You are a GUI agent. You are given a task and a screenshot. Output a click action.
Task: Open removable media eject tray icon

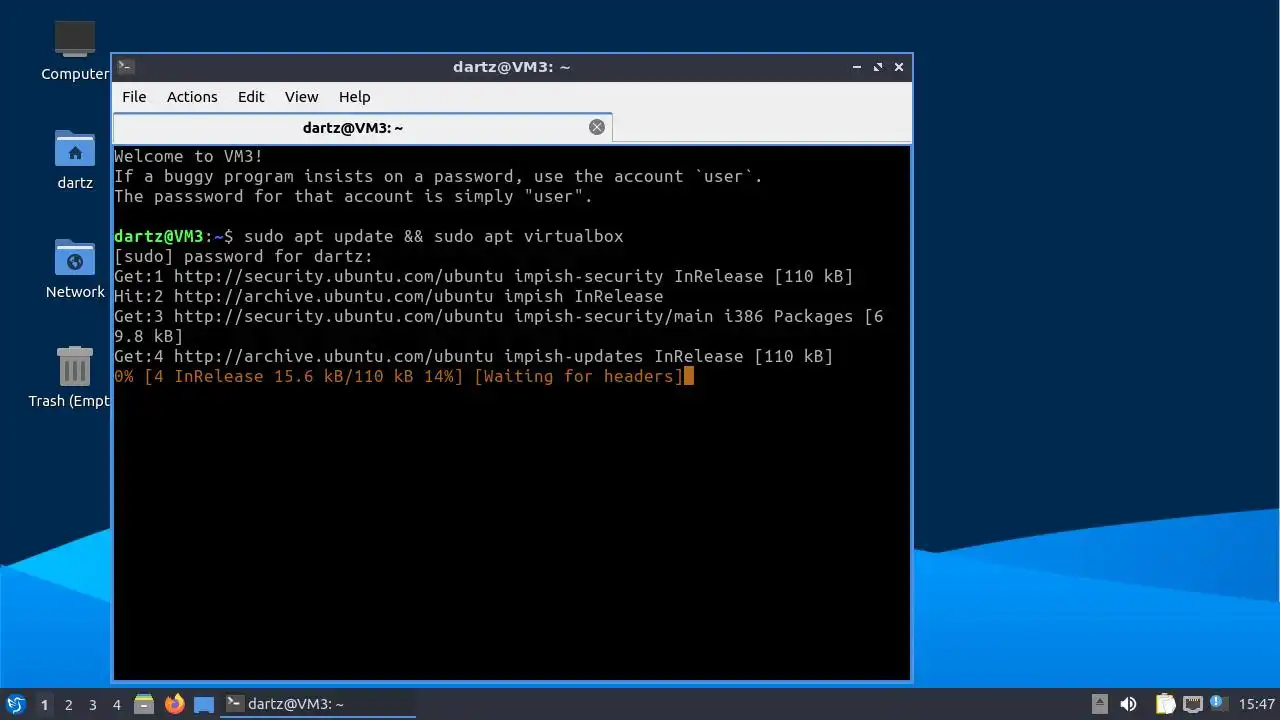(1099, 704)
